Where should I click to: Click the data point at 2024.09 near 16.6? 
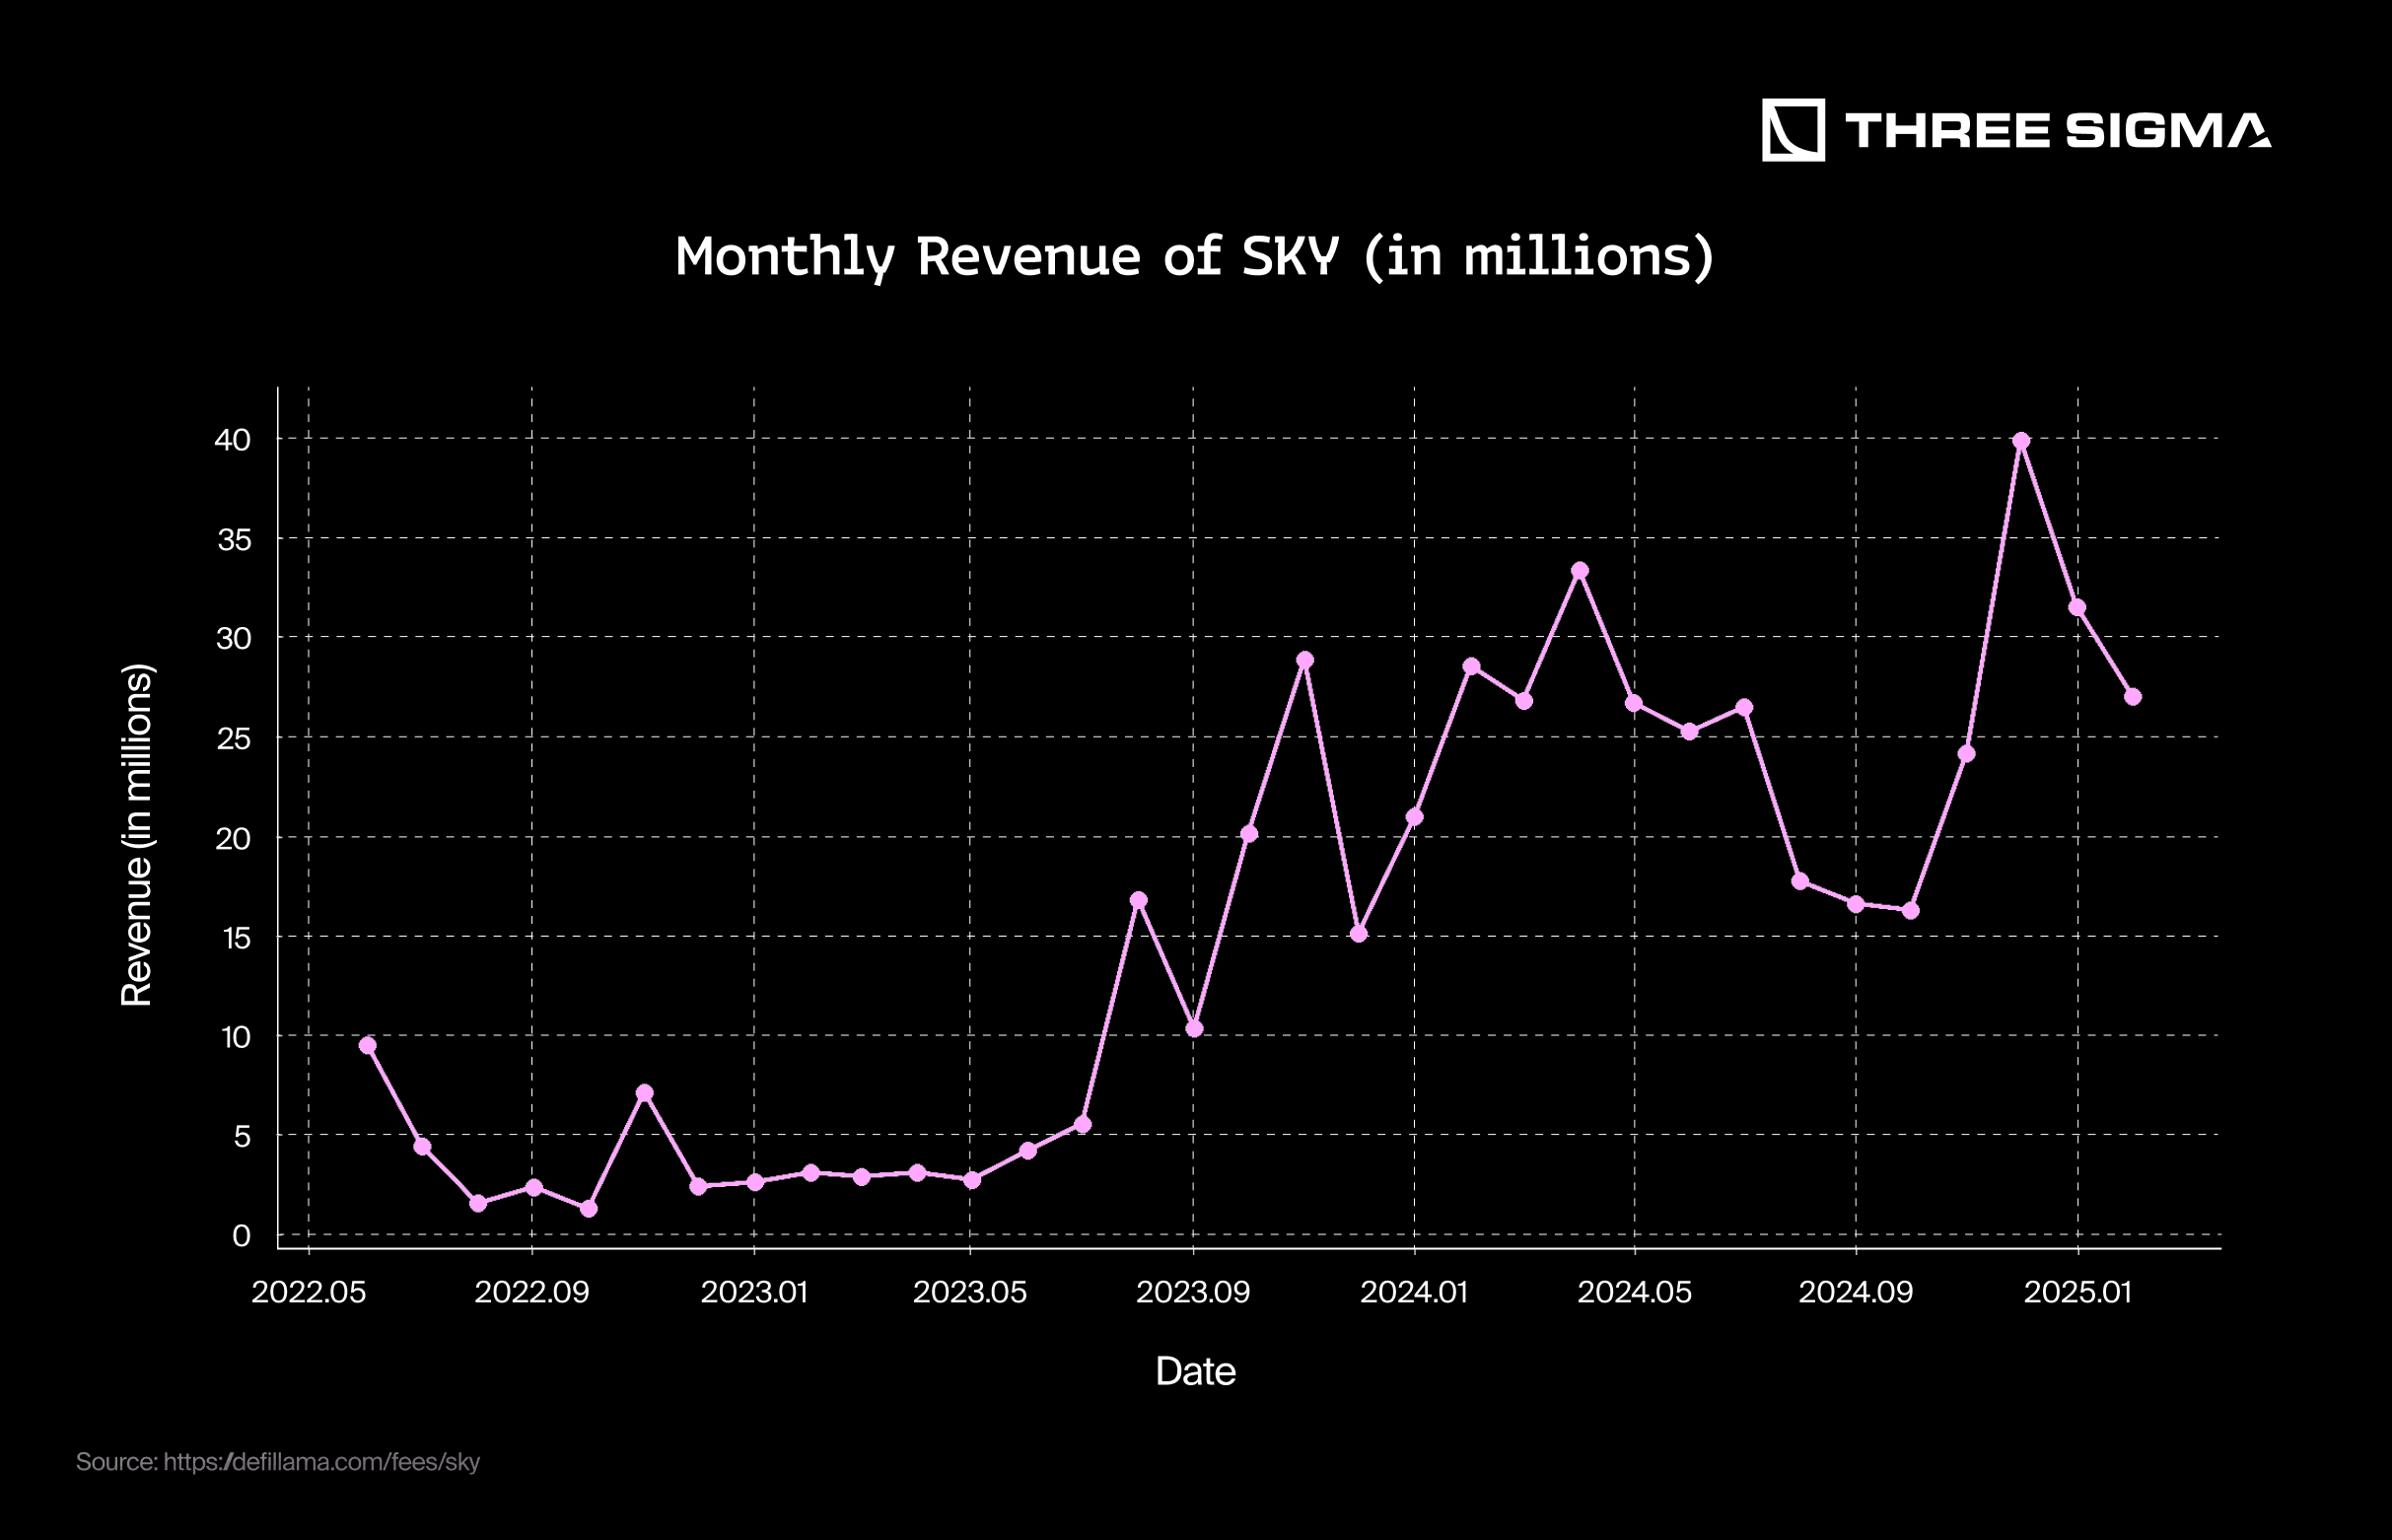point(1856,904)
